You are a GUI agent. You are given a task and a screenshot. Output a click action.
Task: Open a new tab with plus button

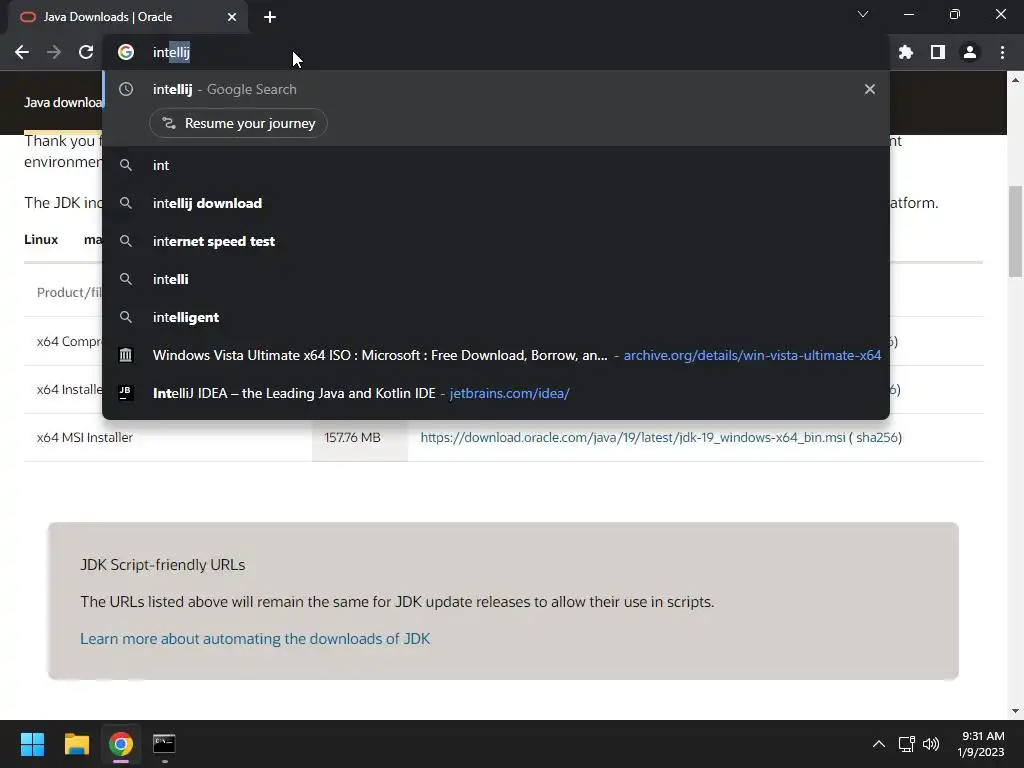pos(270,17)
